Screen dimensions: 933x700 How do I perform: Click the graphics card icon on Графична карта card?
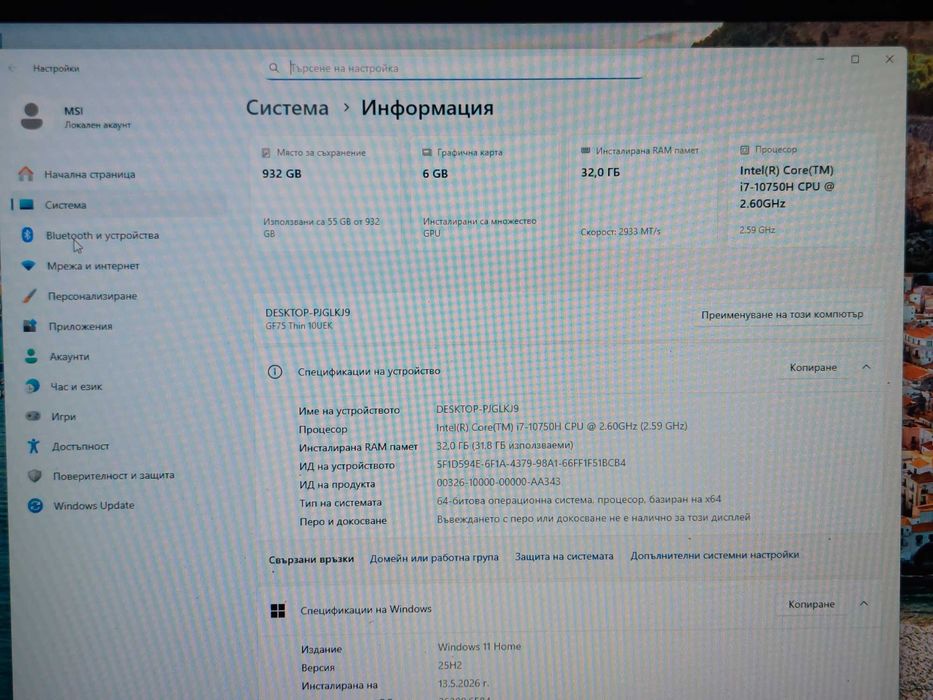pos(427,152)
